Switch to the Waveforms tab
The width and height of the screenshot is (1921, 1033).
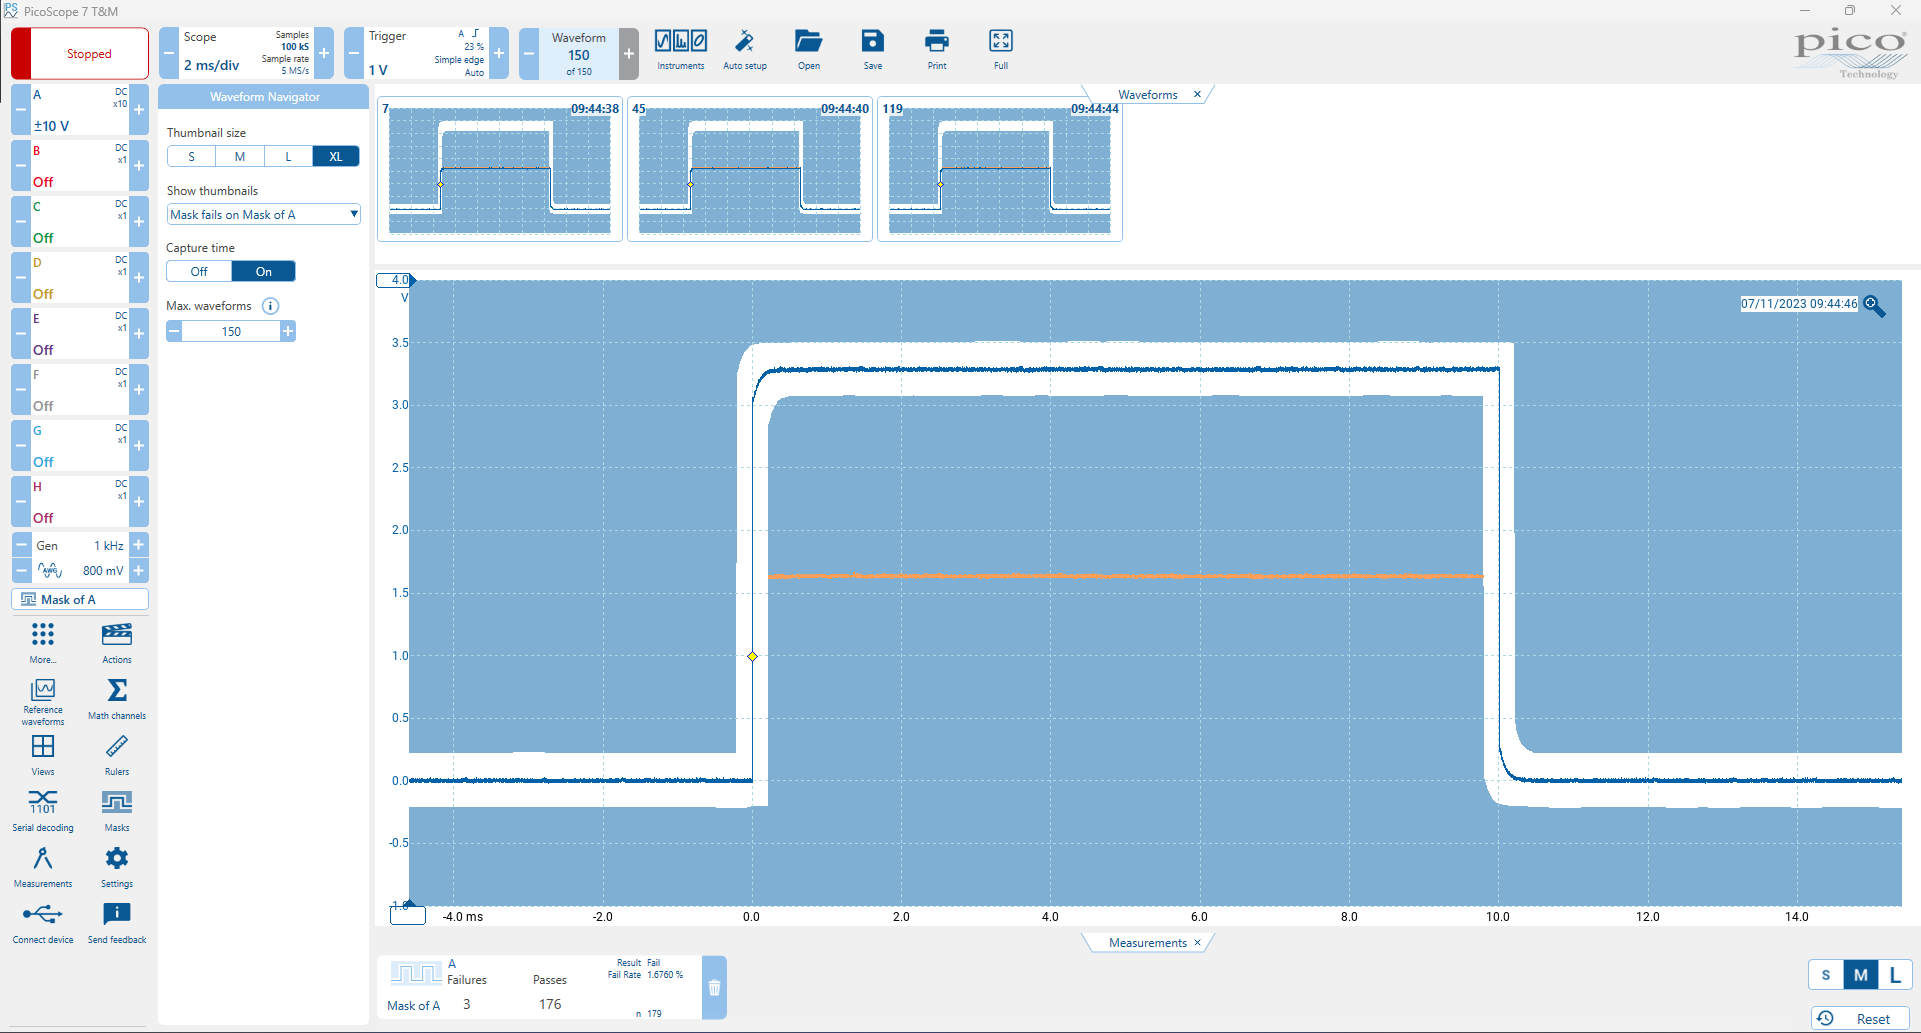coord(1147,94)
